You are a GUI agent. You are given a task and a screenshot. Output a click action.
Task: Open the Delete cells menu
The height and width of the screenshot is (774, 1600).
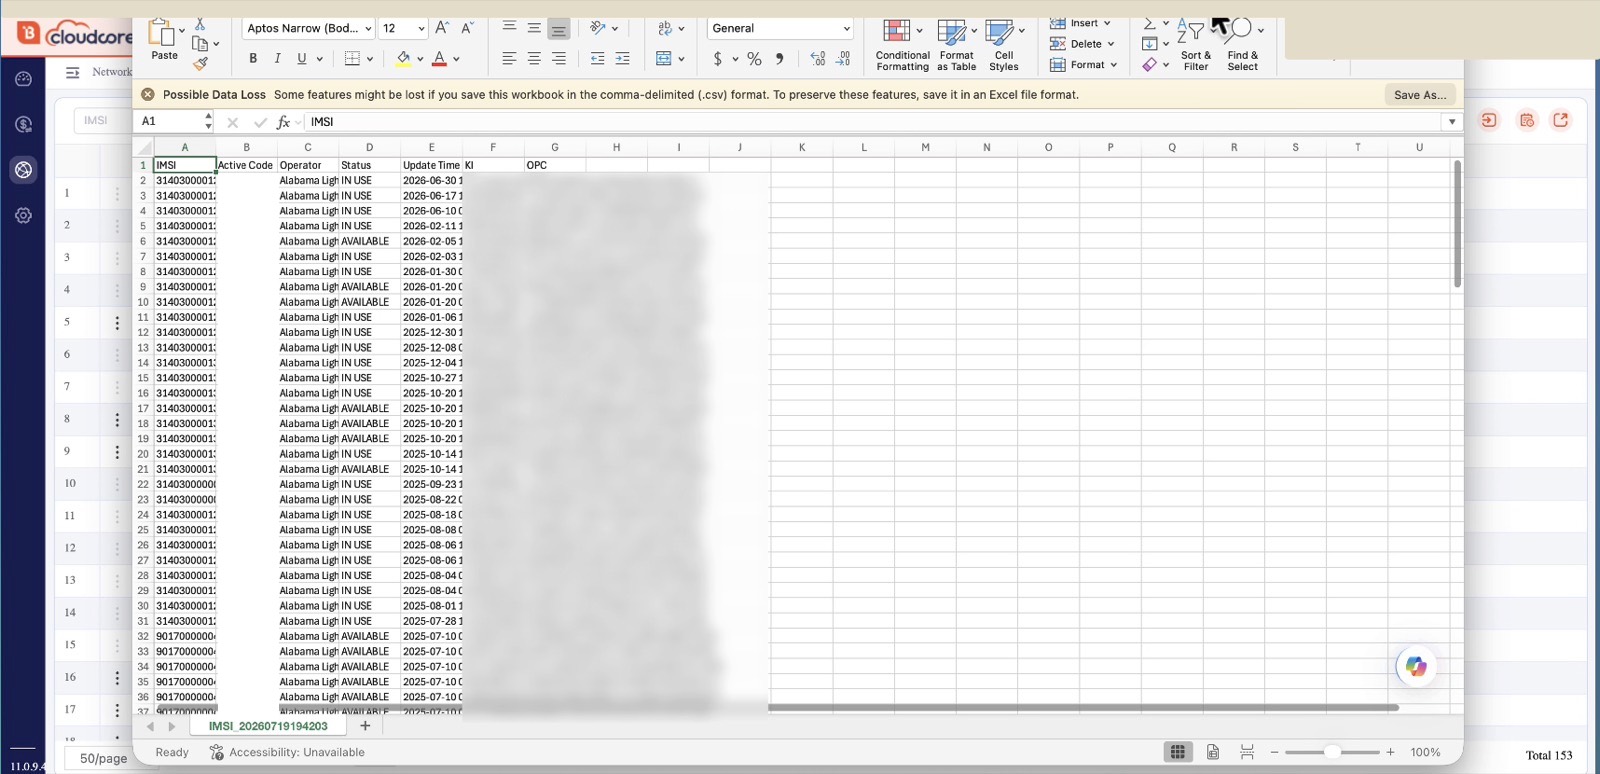point(1082,44)
